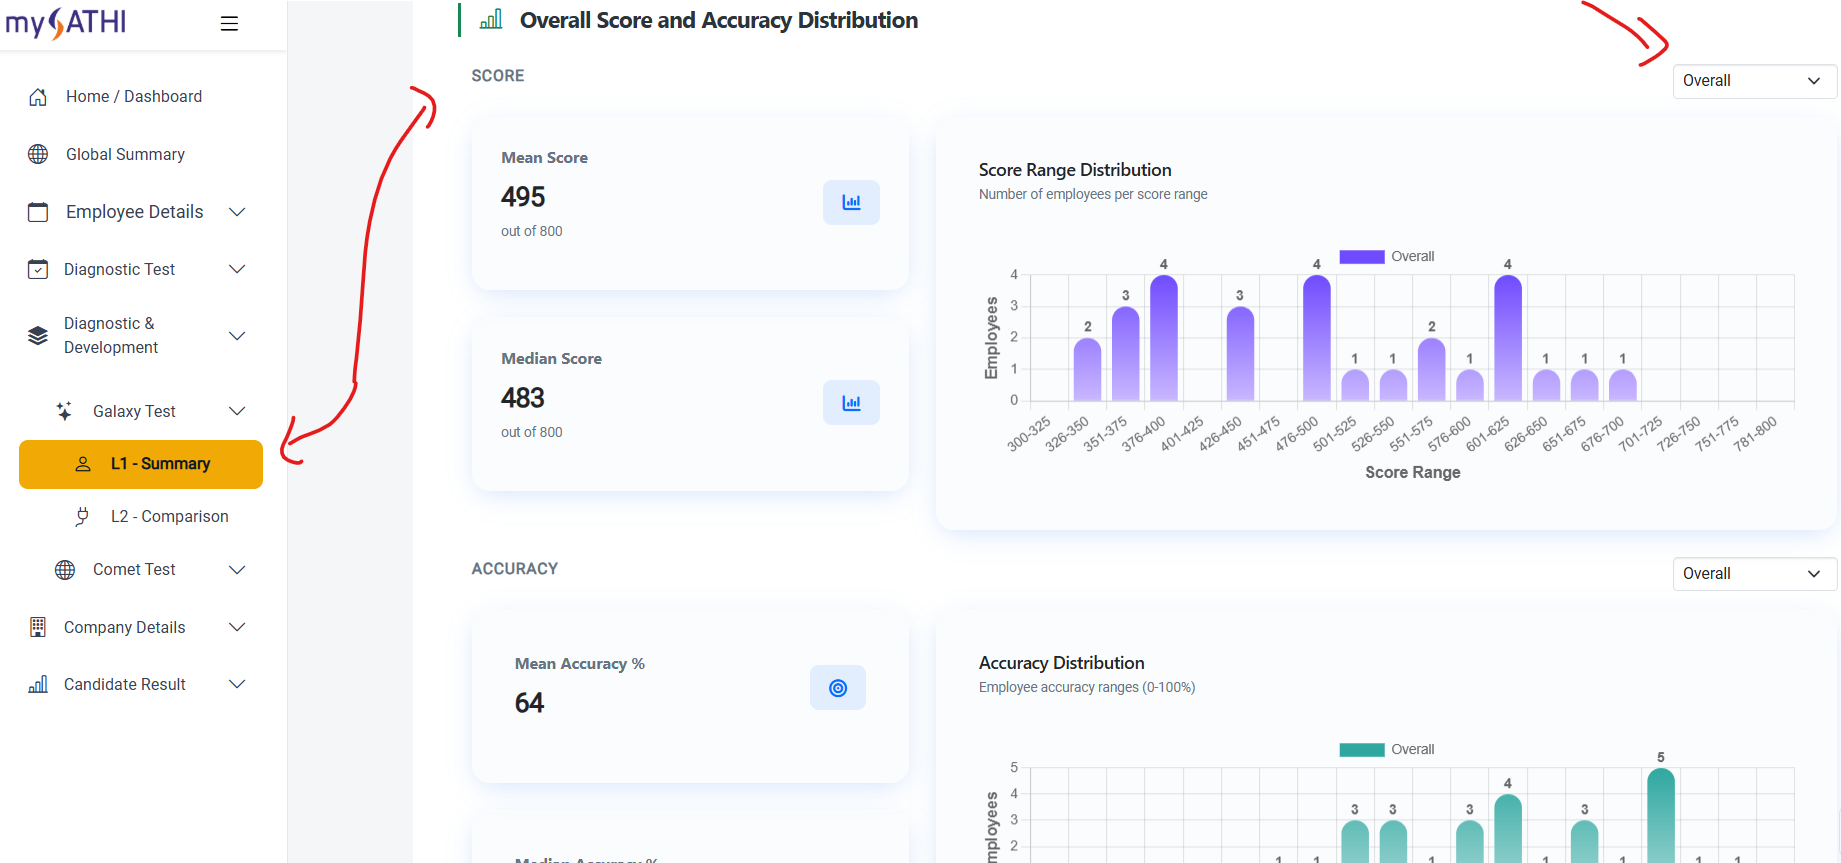Click the ACCURACY section heading

pos(515,569)
